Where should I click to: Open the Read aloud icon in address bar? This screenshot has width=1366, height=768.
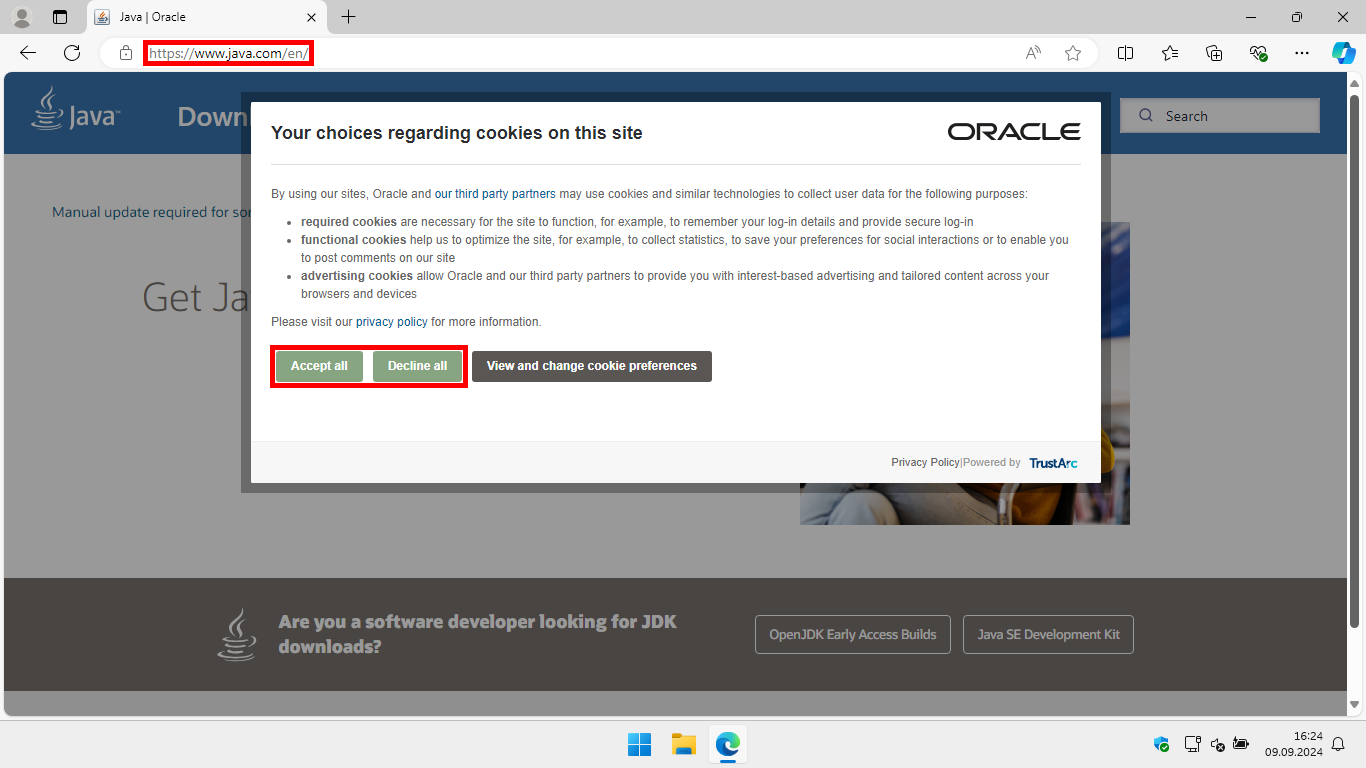click(x=1033, y=53)
